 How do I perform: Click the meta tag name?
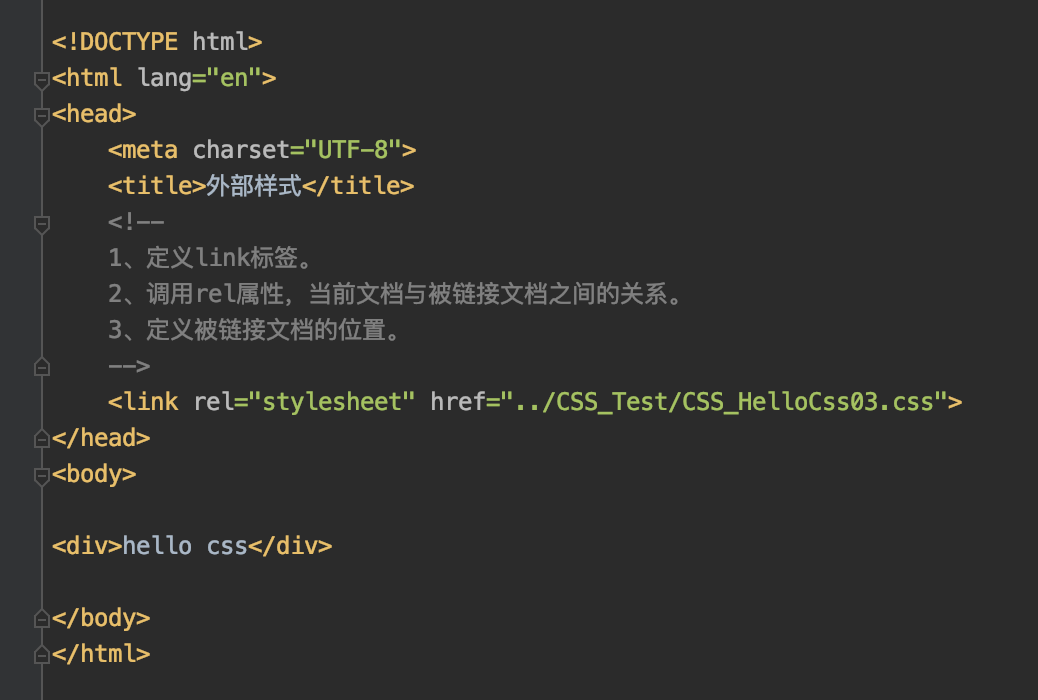(x=150, y=150)
